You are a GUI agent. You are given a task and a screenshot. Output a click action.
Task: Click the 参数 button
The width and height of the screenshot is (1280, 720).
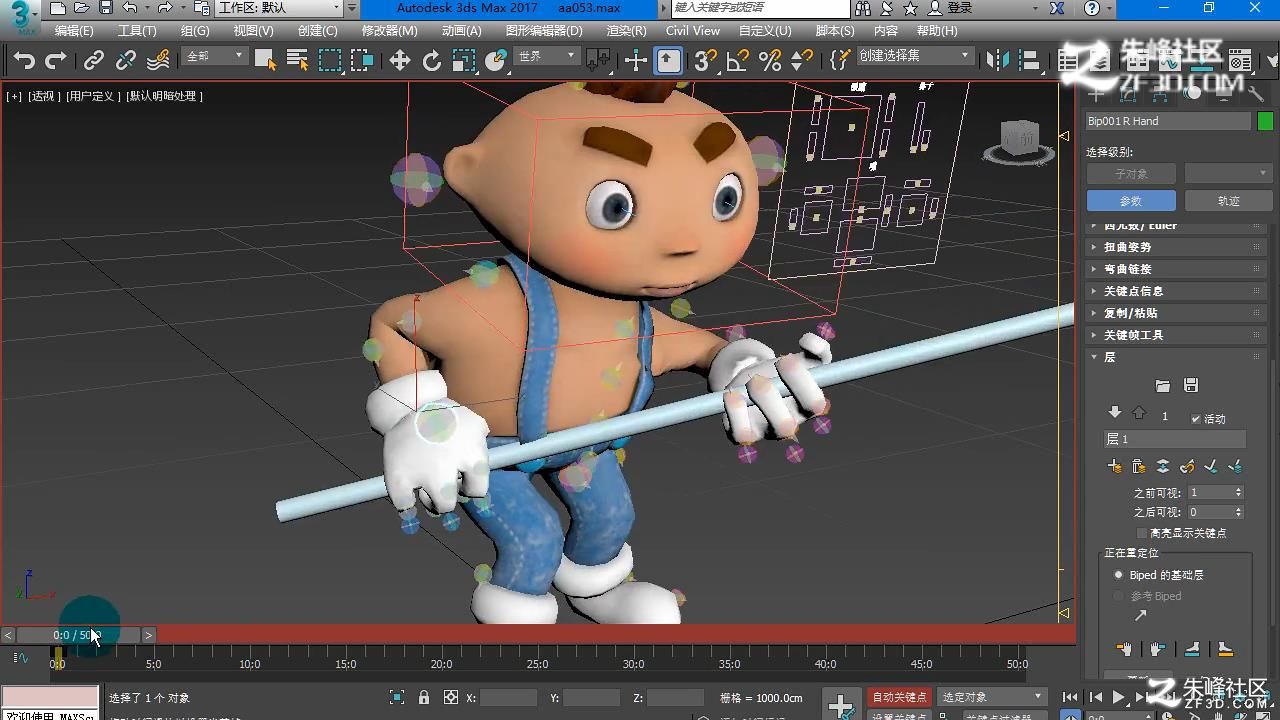click(x=1131, y=201)
